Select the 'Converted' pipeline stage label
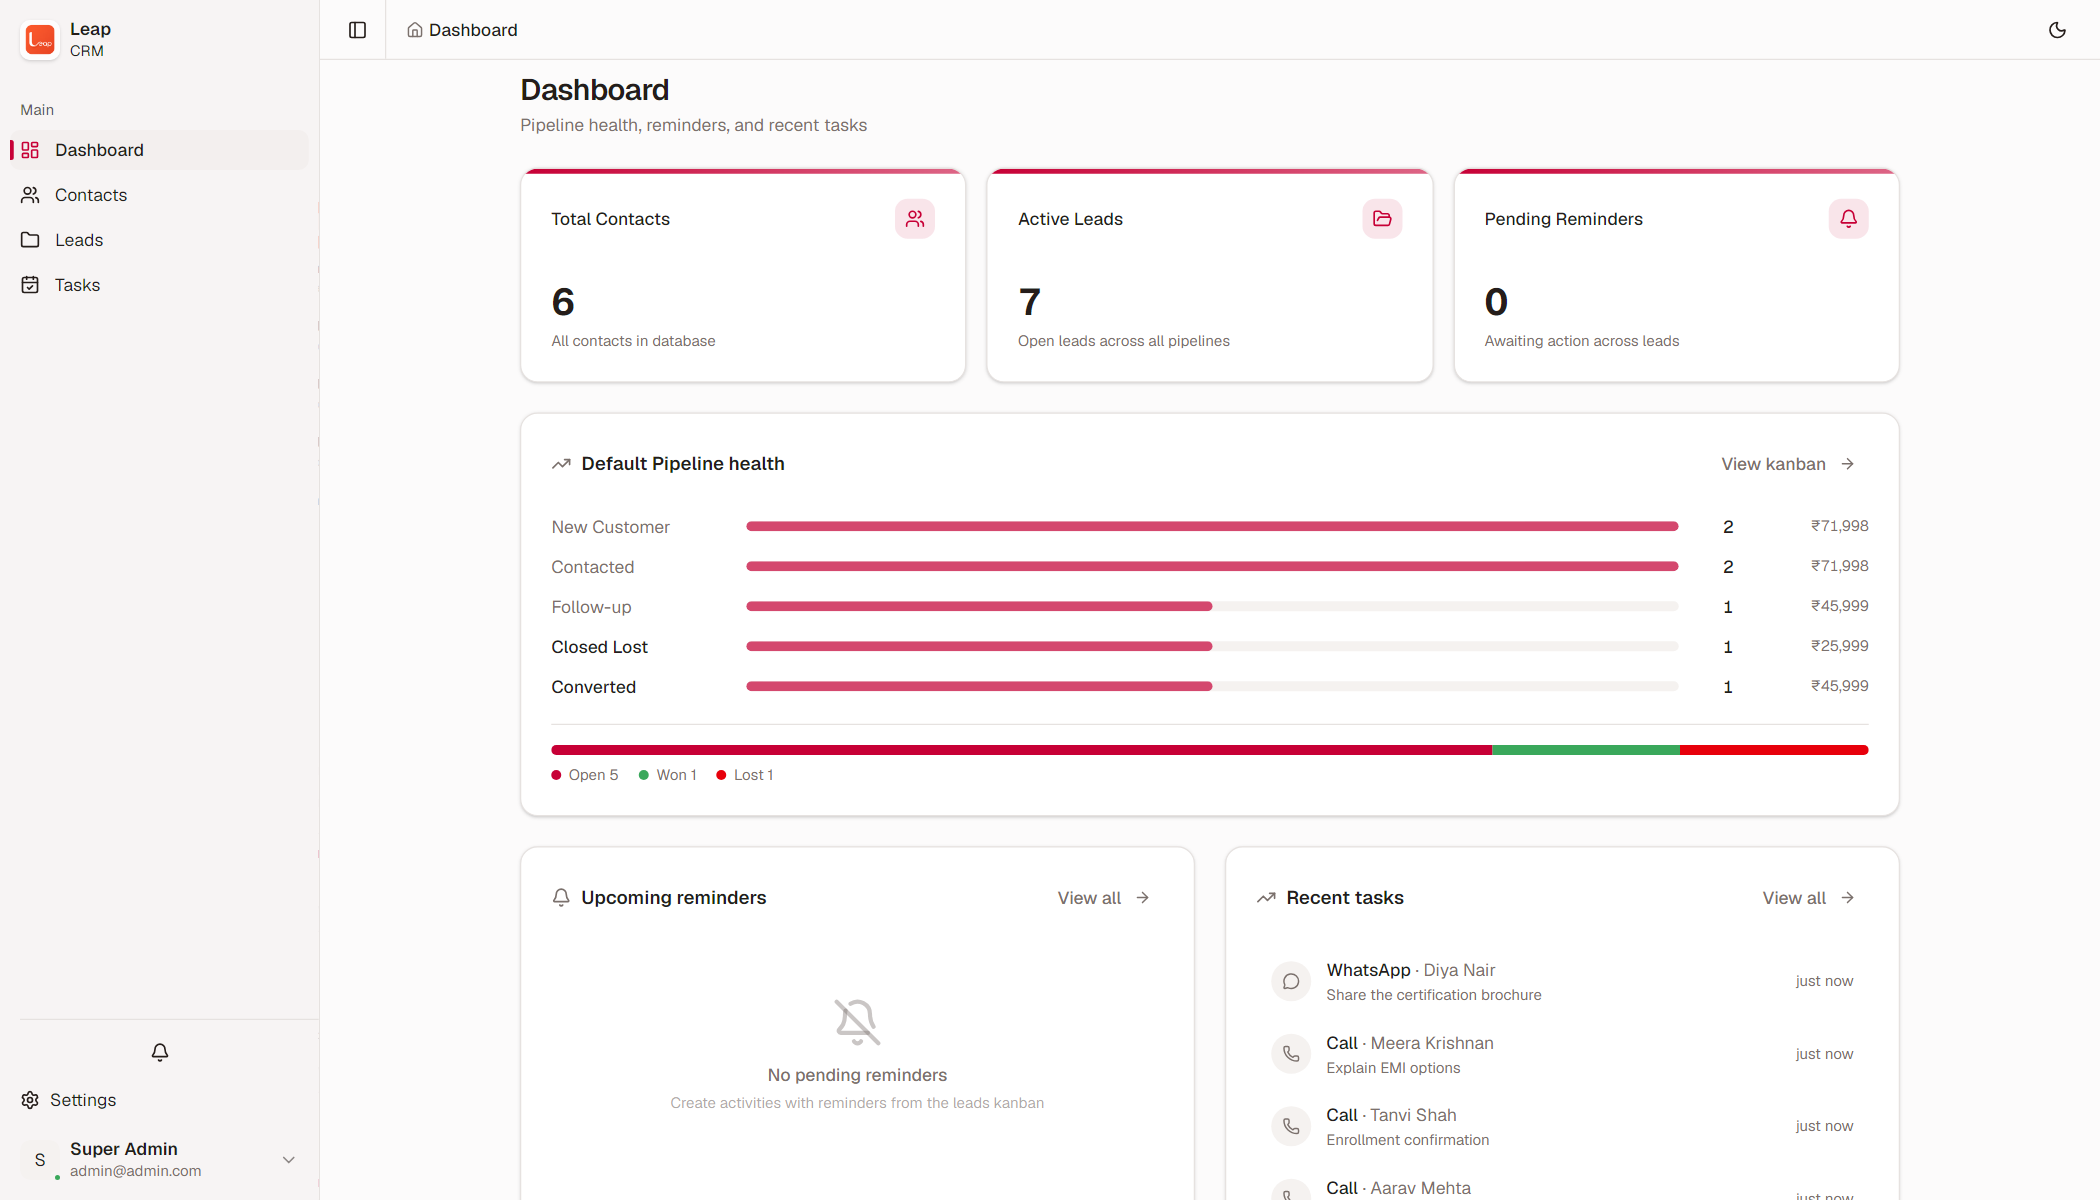The height and width of the screenshot is (1200, 2100). pos(593,687)
